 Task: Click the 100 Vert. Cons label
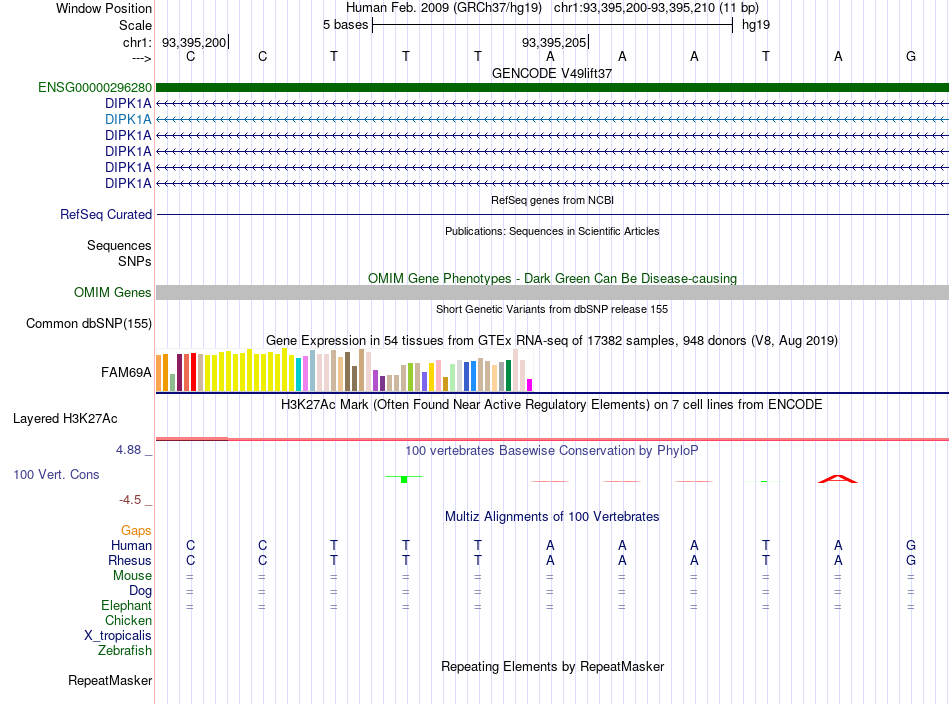pyautogui.click(x=56, y=474)
